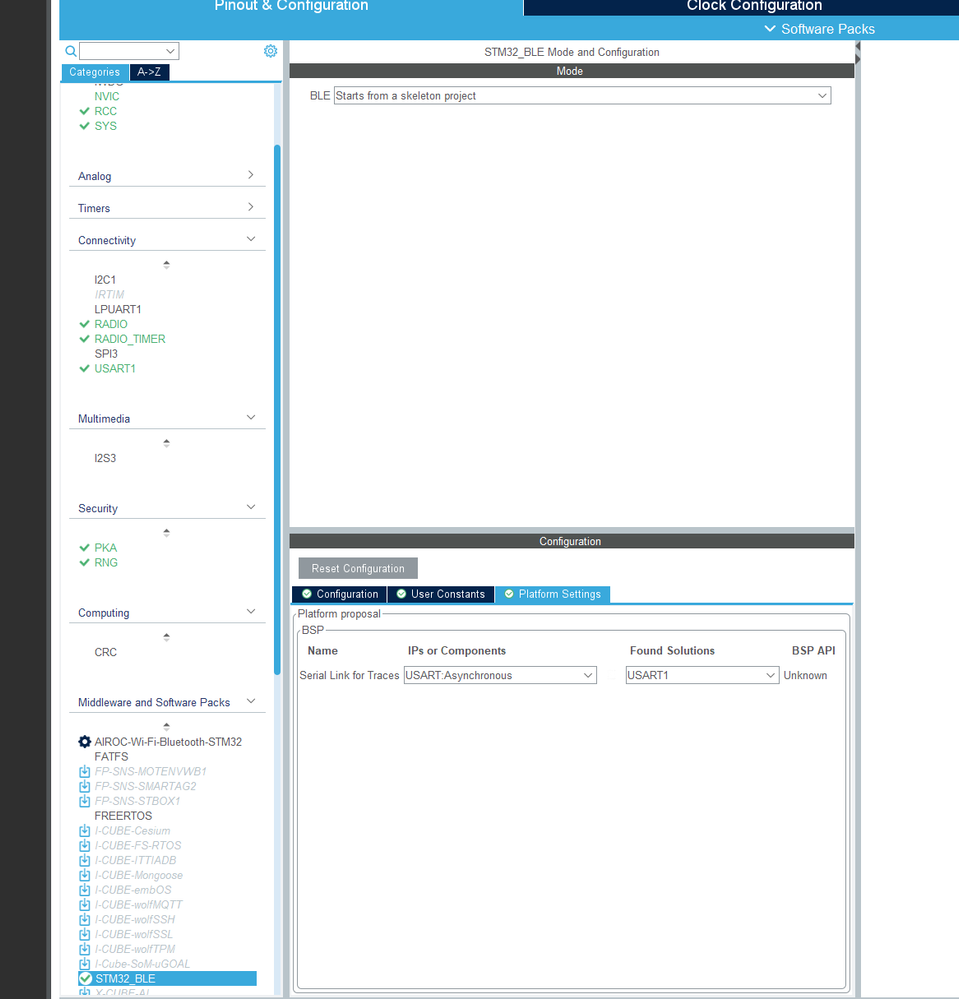
Task: Click download icon beside I-CUBE-ITTIADB
Action: pyautogui.click(x=84, y=860)
